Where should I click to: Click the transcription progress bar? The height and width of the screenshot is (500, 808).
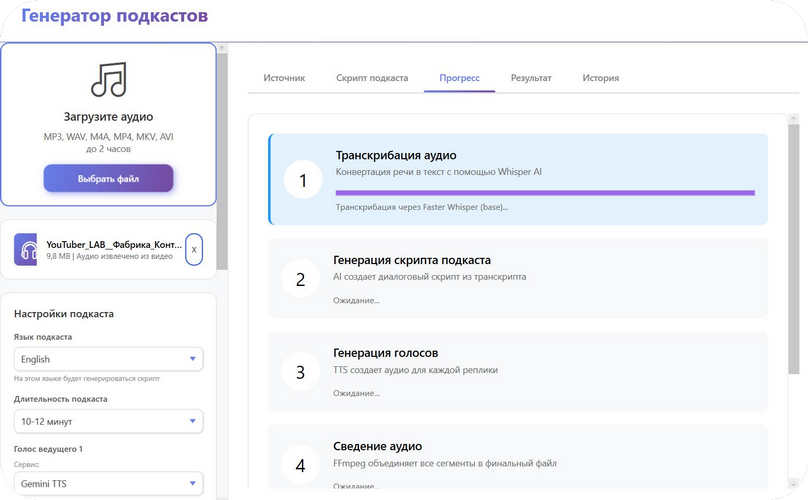point(545,192)
